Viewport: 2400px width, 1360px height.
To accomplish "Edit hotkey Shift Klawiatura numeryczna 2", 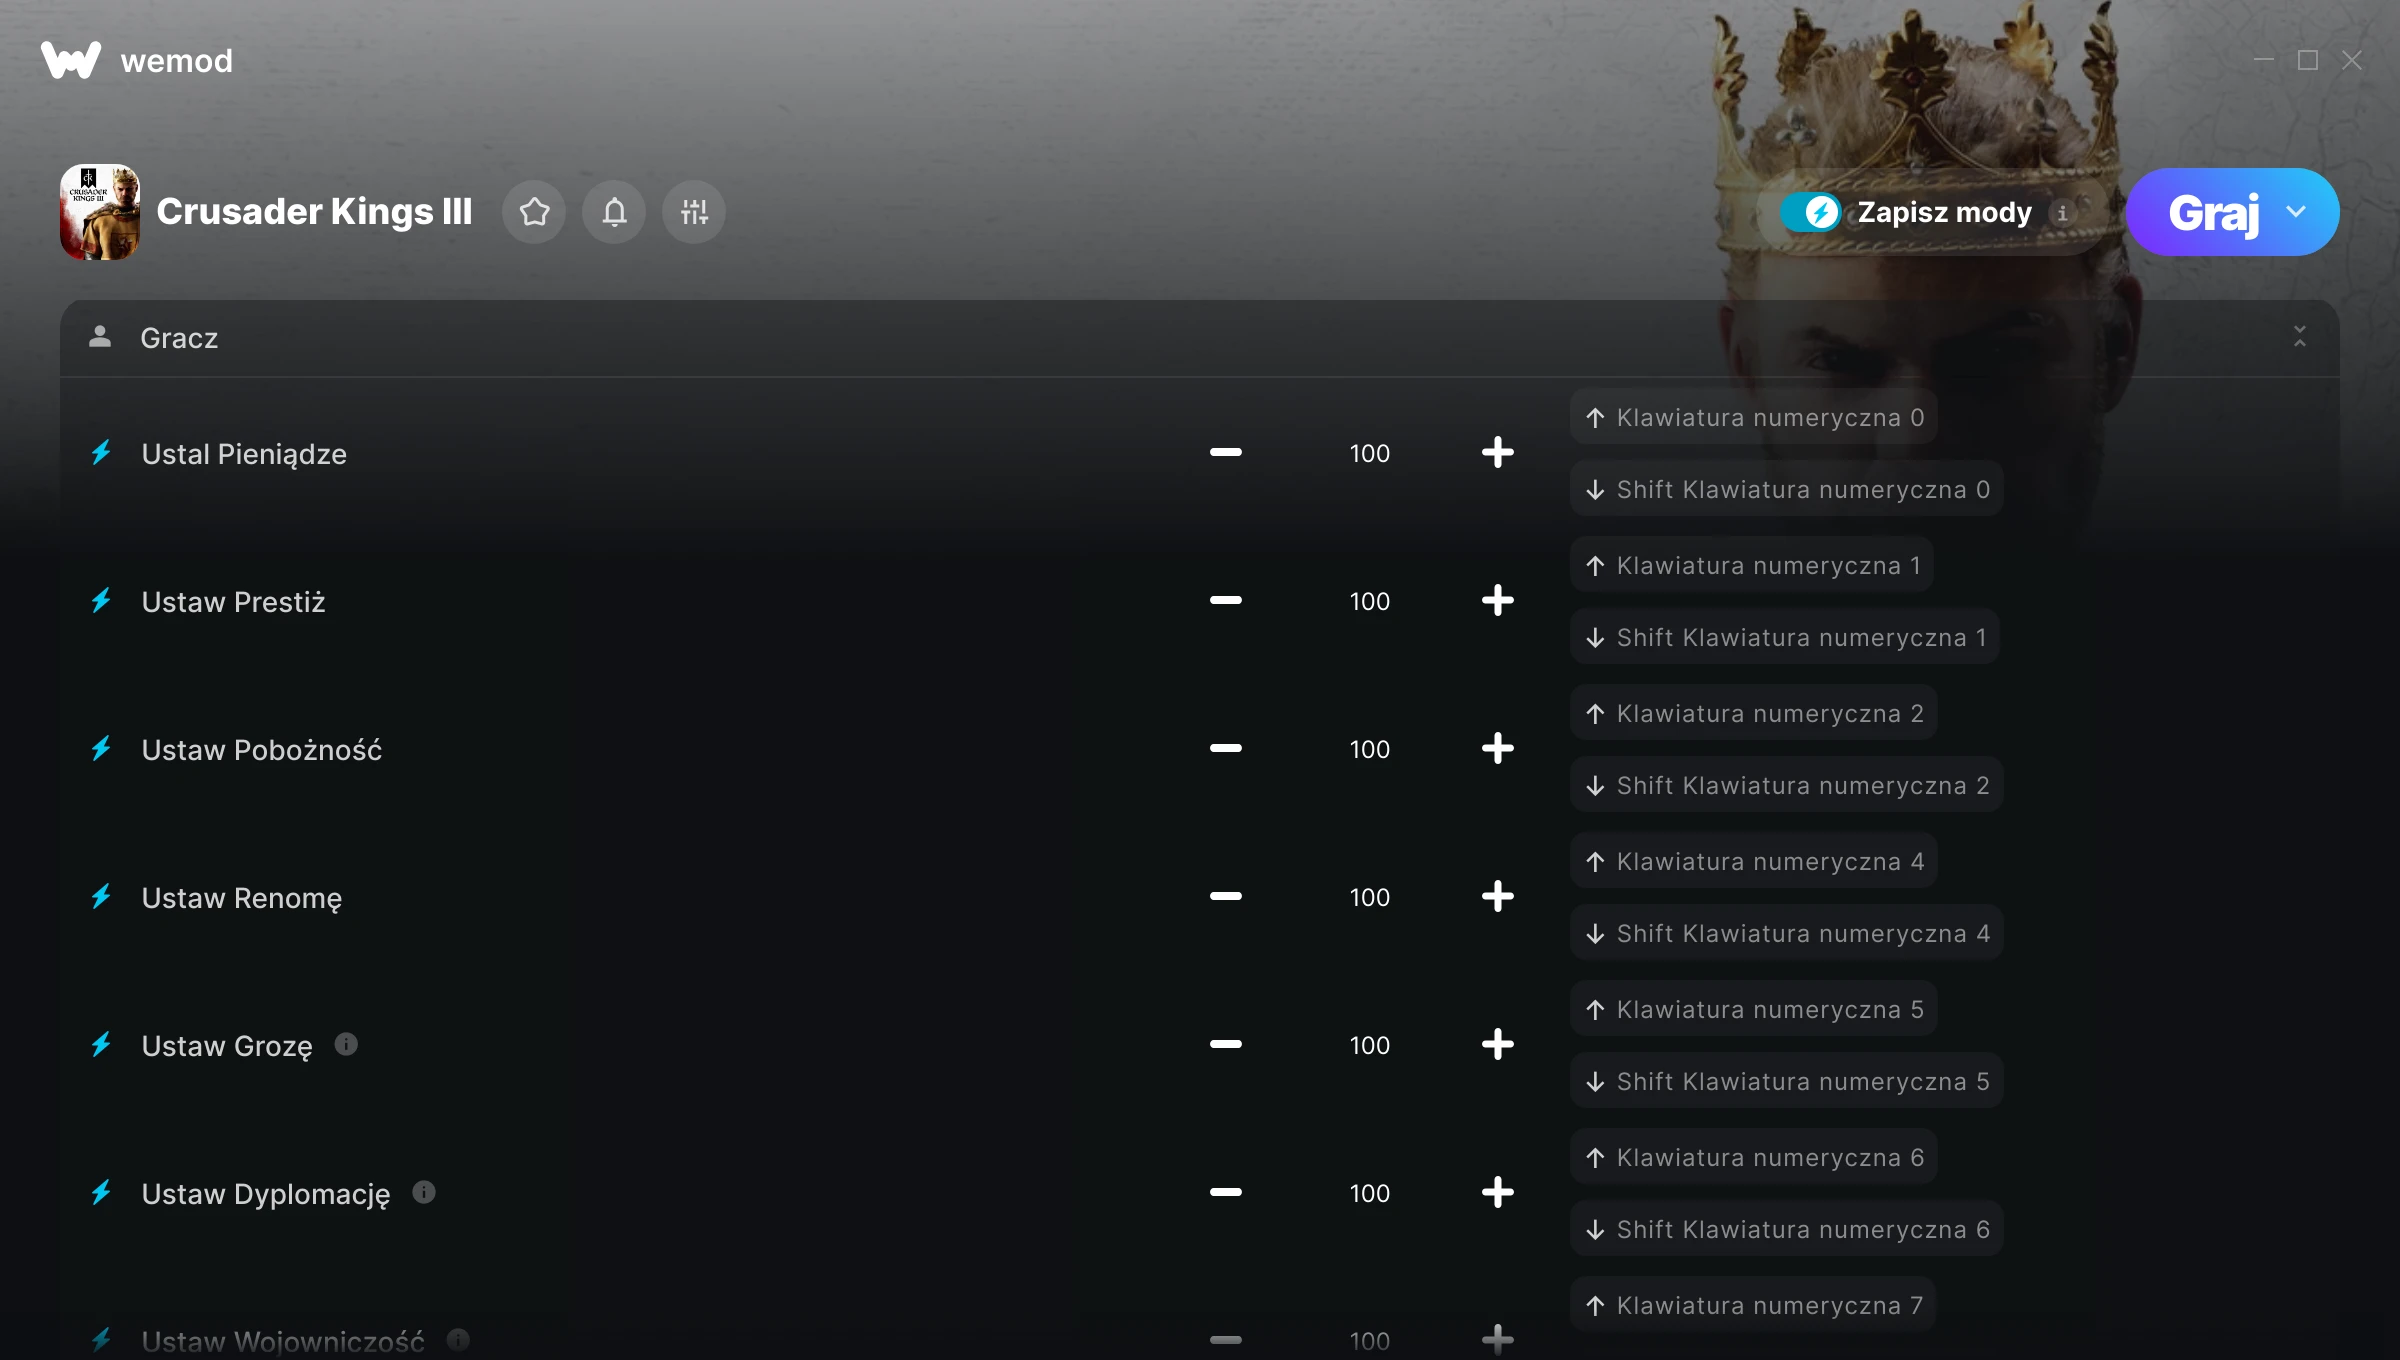I will click(x=1787, y=785).
